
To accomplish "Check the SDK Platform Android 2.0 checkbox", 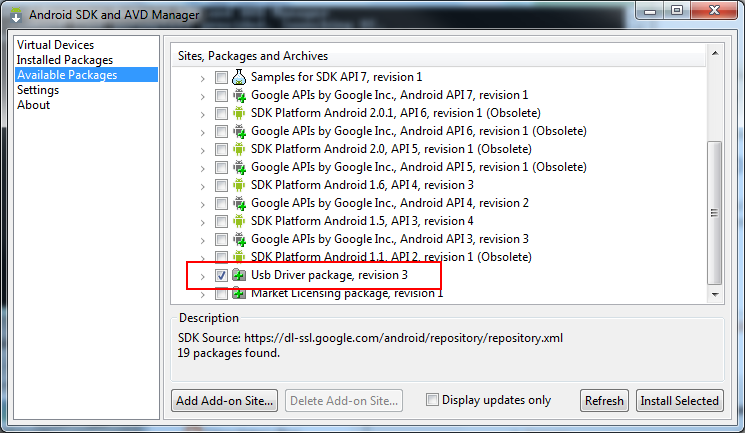I will click(x=221, y=149).
